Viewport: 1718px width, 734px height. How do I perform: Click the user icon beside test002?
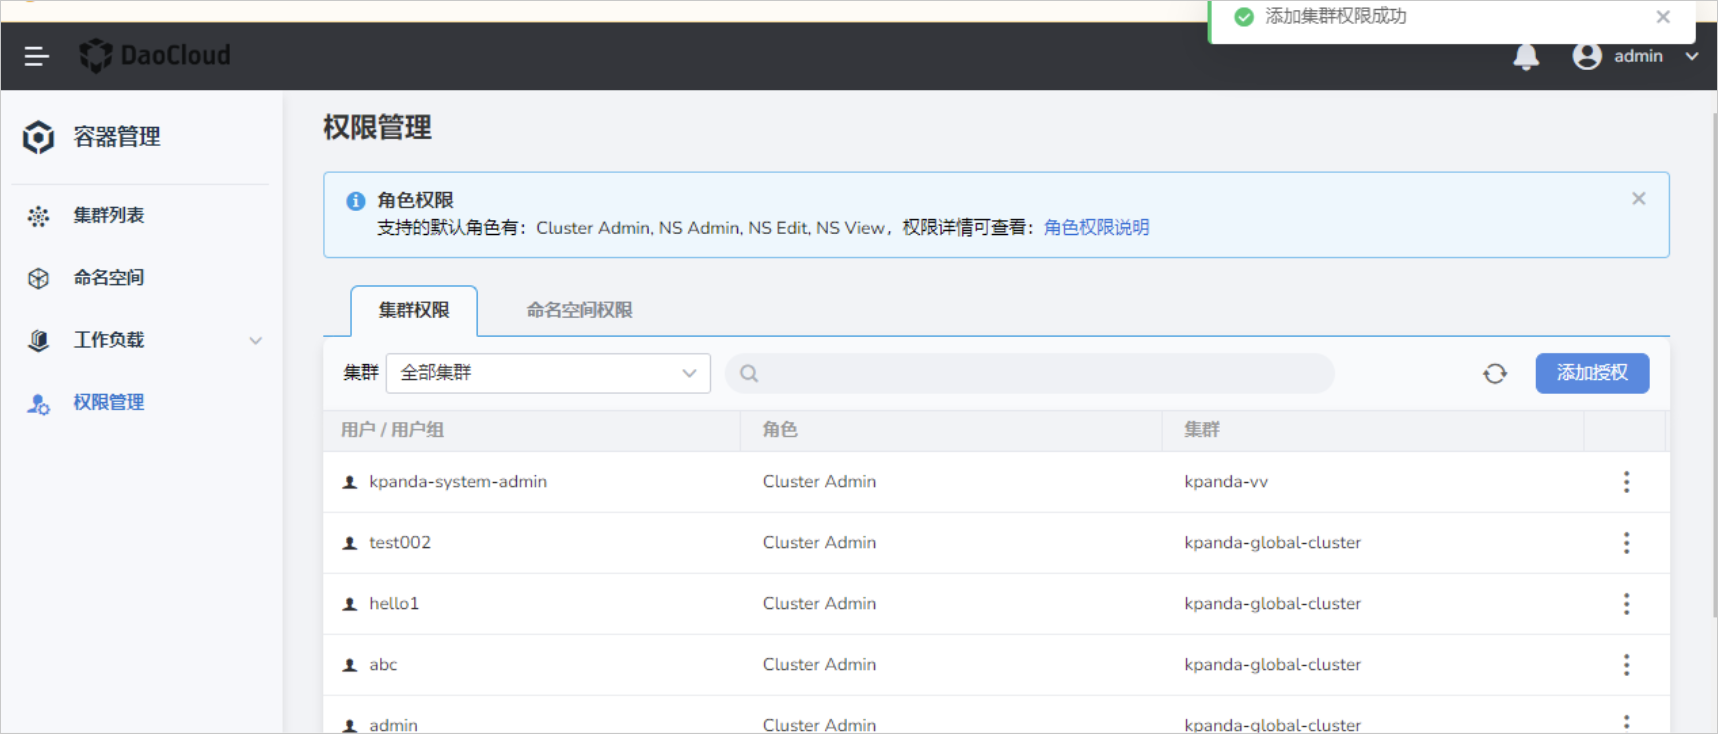pos(350,543)
